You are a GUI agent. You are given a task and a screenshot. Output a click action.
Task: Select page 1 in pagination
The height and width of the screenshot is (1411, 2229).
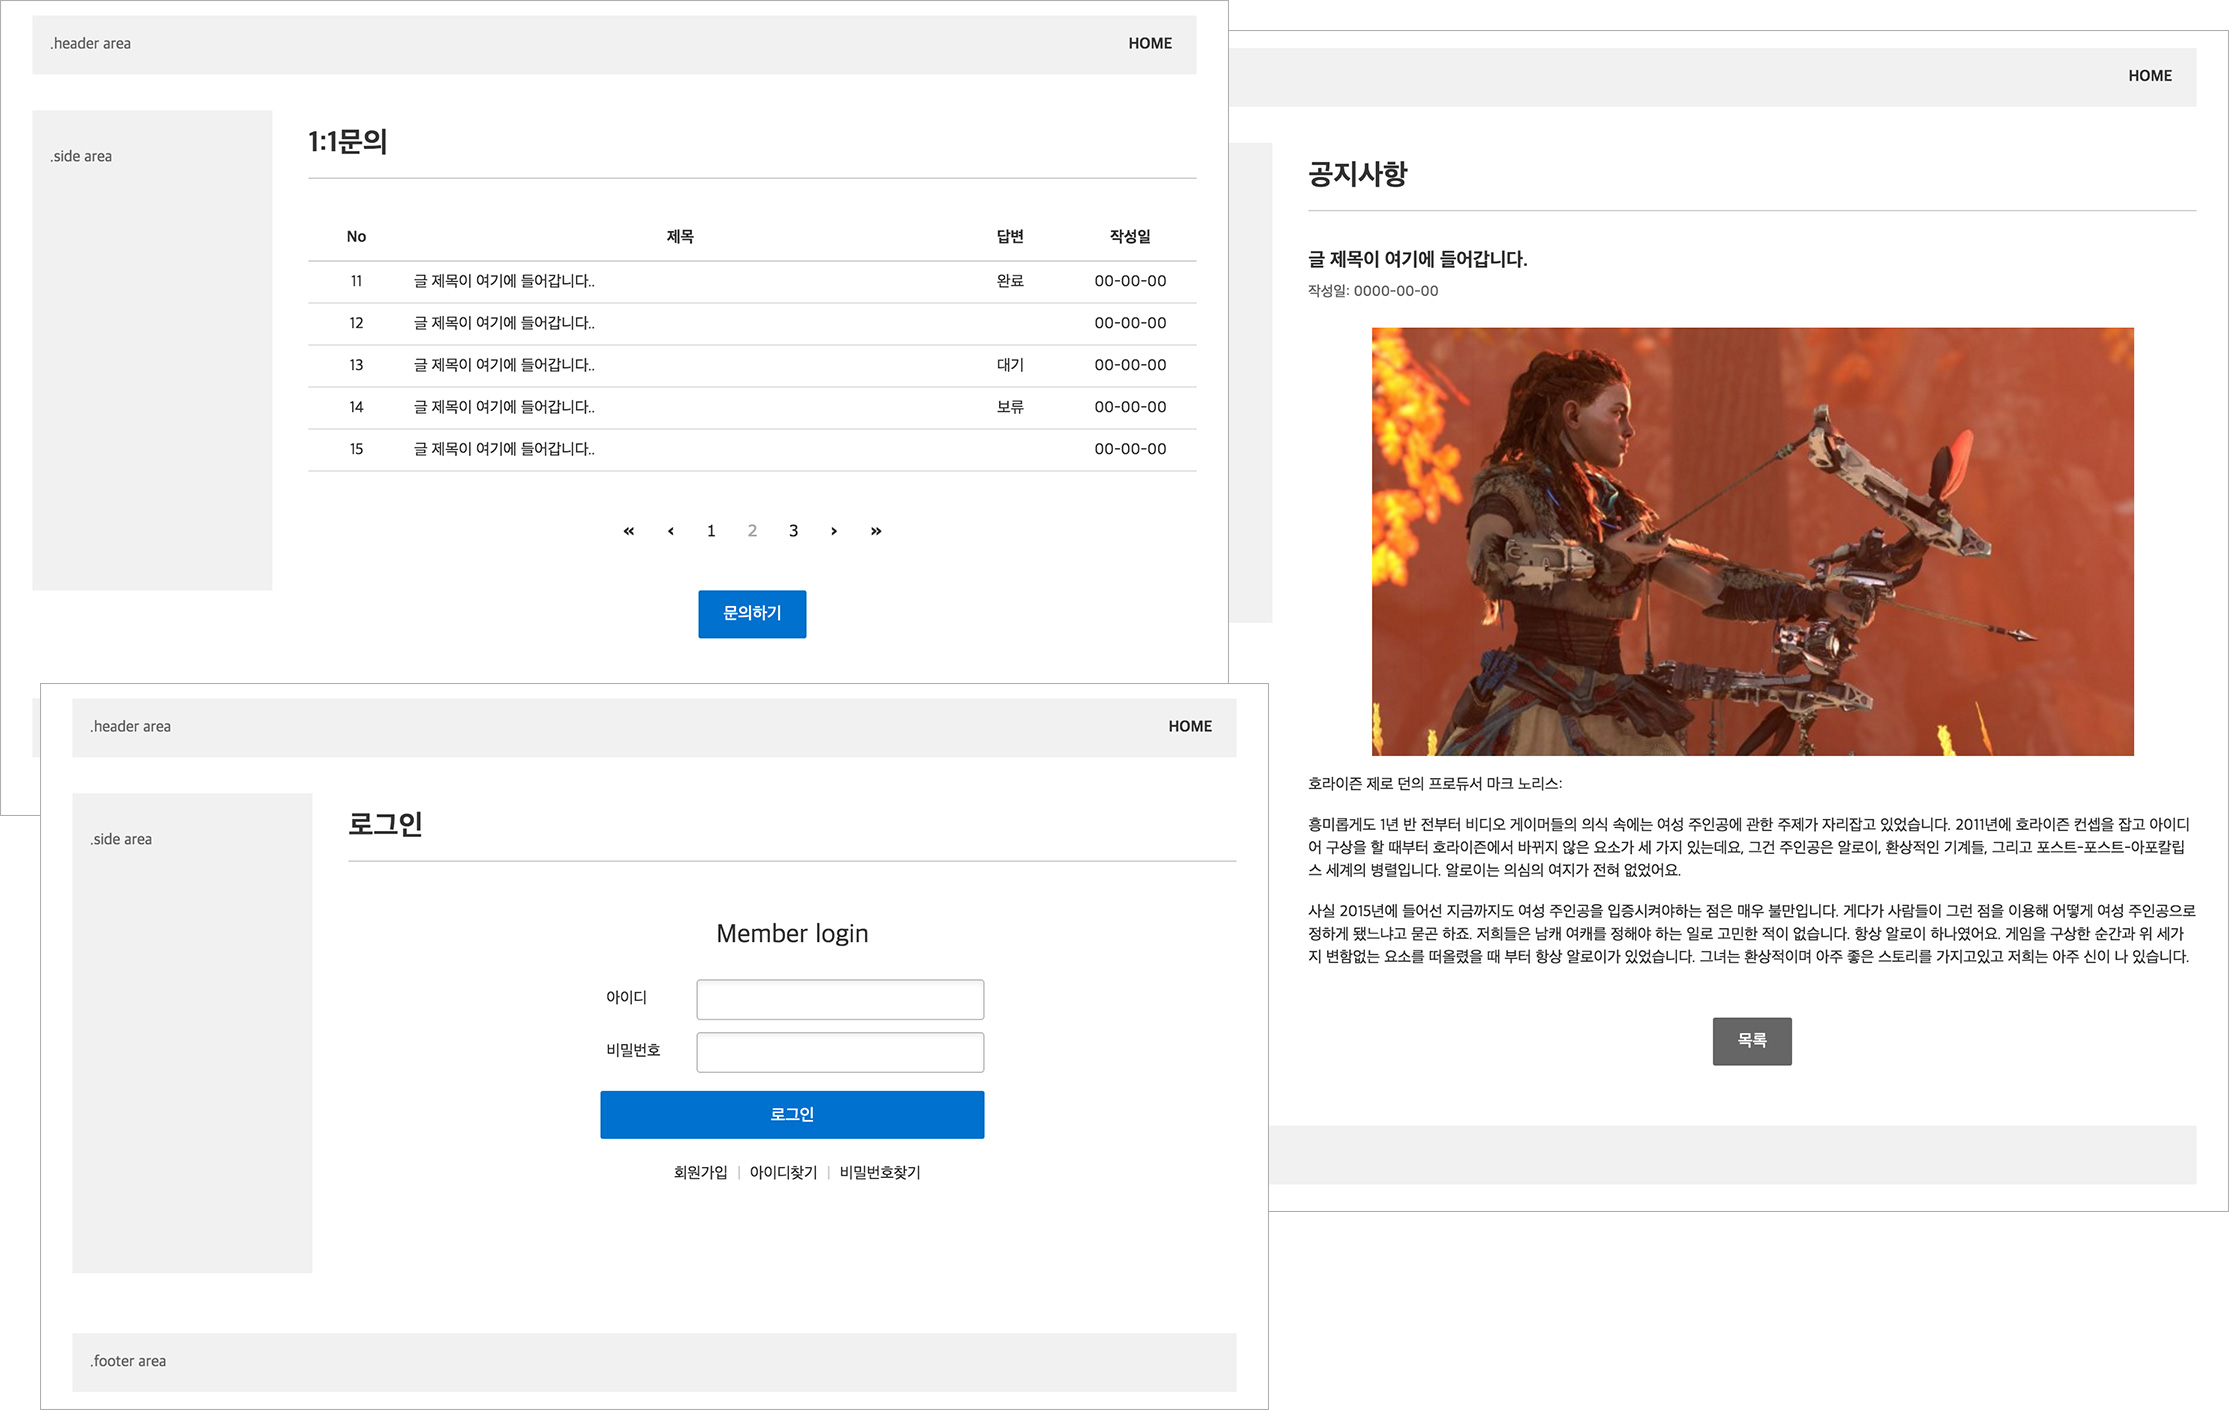point(711,531)
